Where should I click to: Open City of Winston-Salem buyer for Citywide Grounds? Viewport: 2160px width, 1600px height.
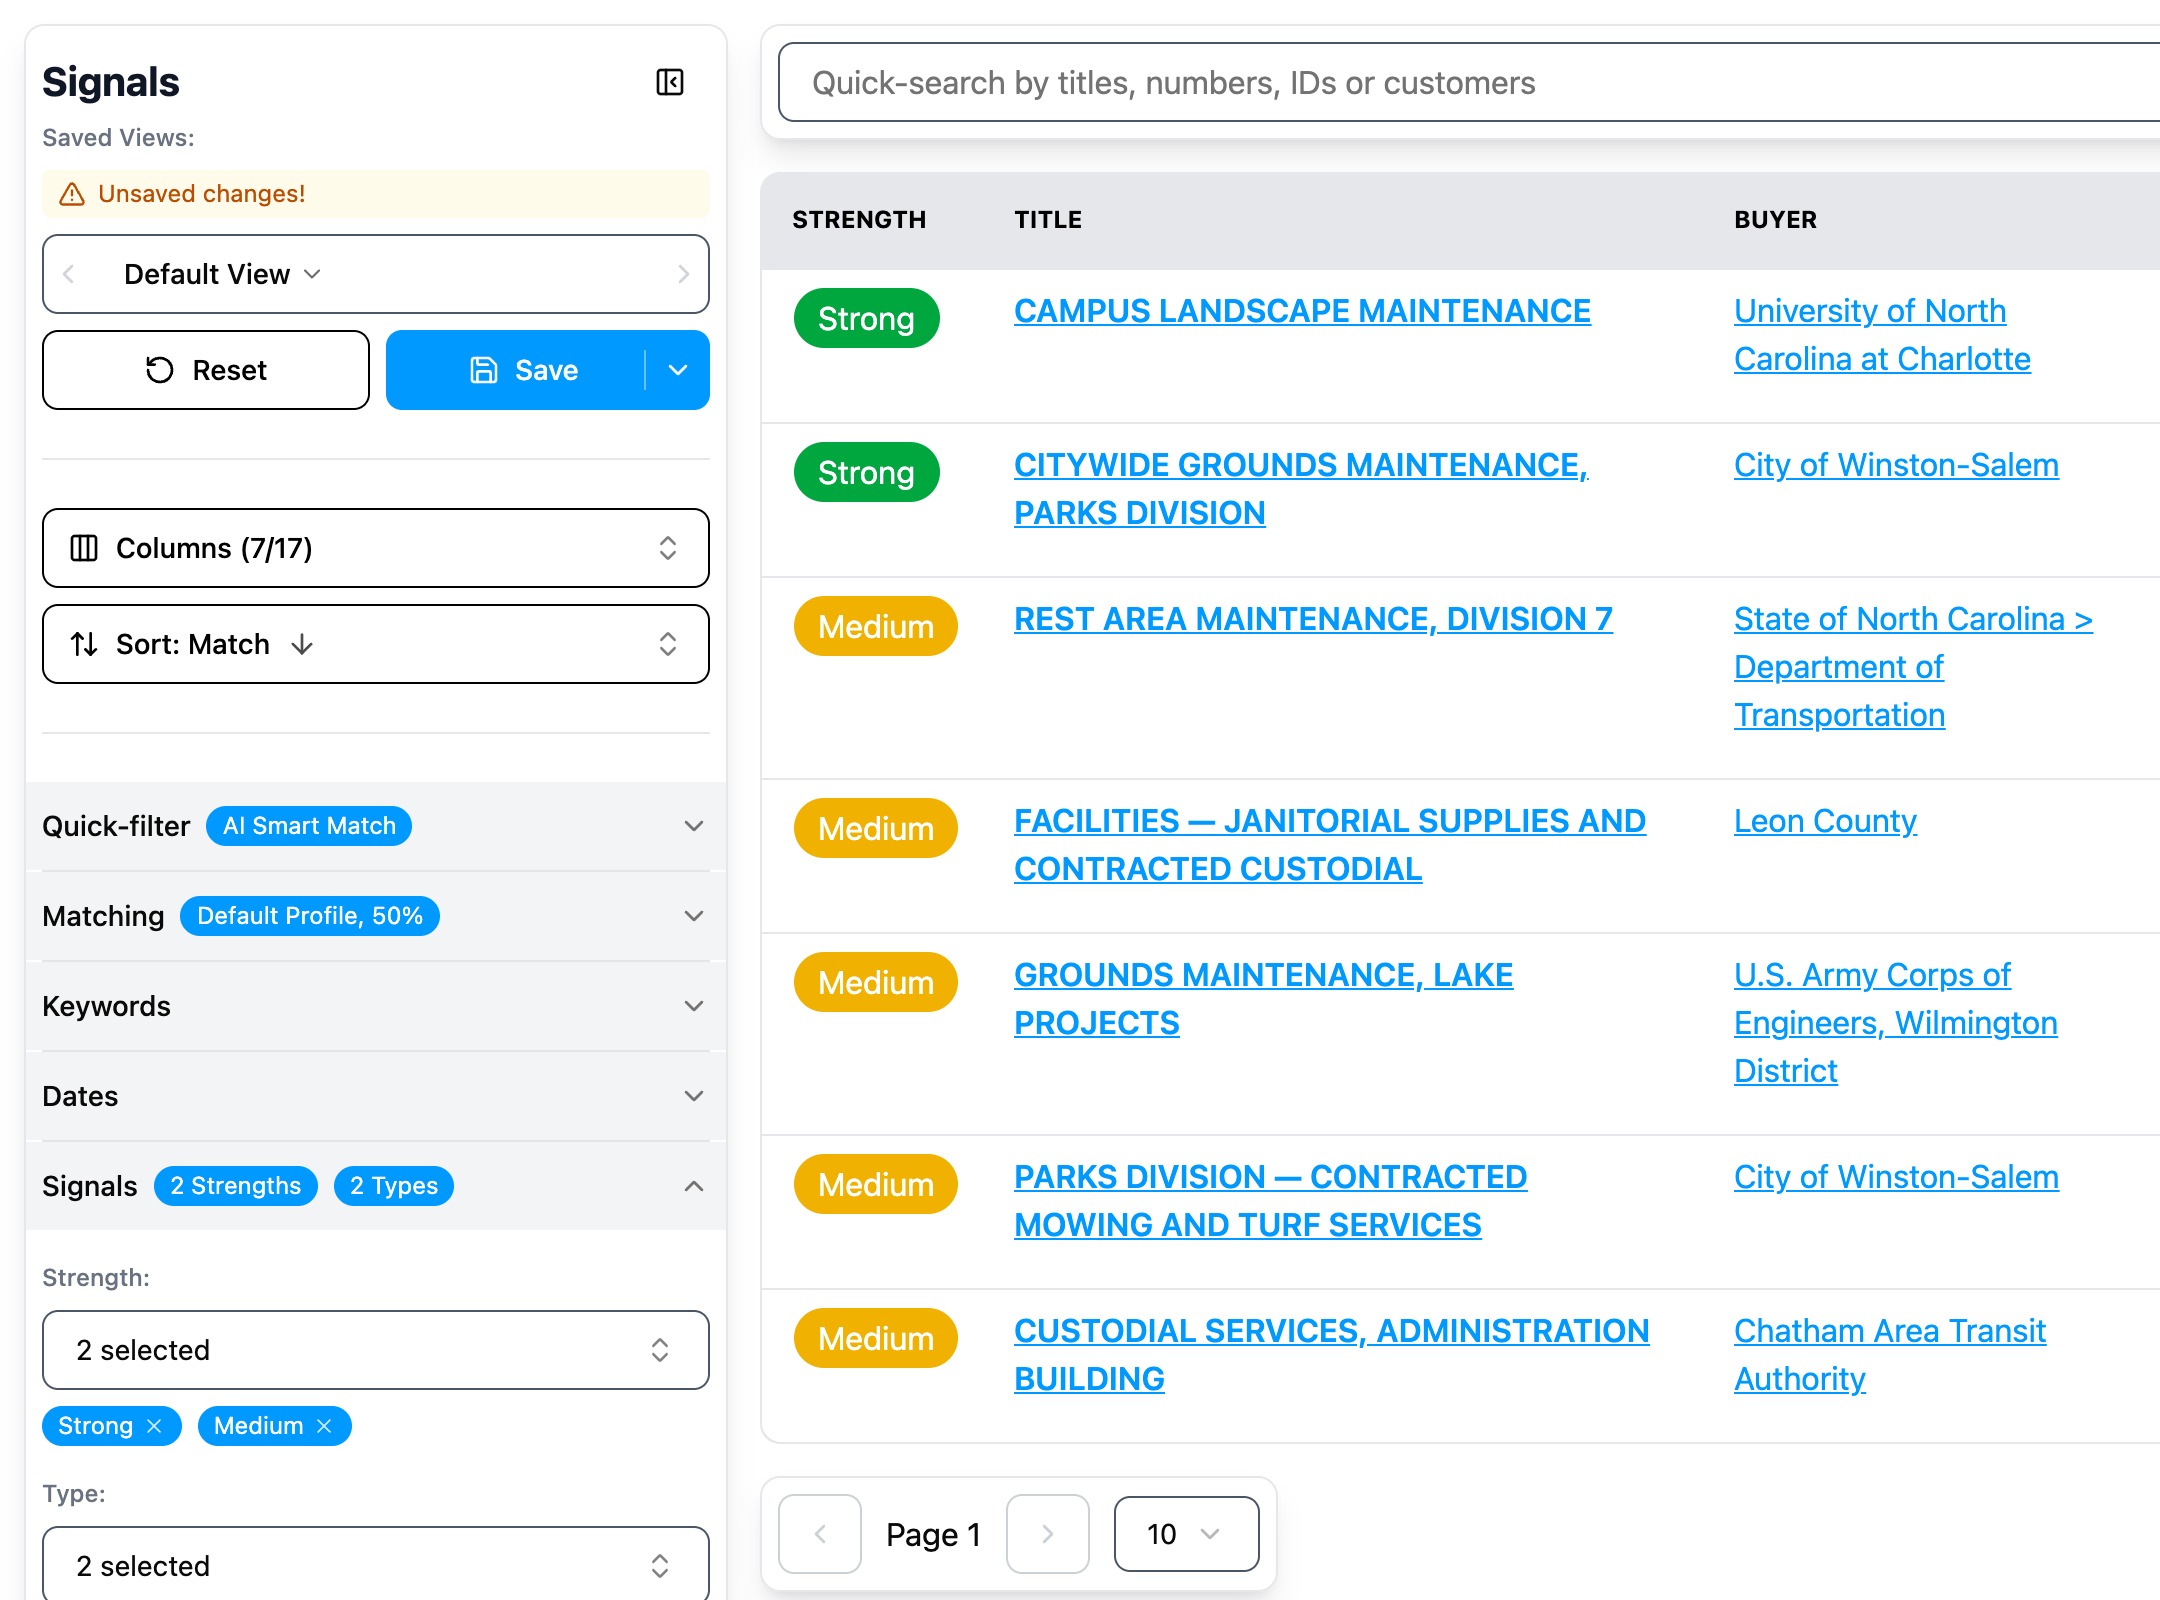coord(1896,465)
